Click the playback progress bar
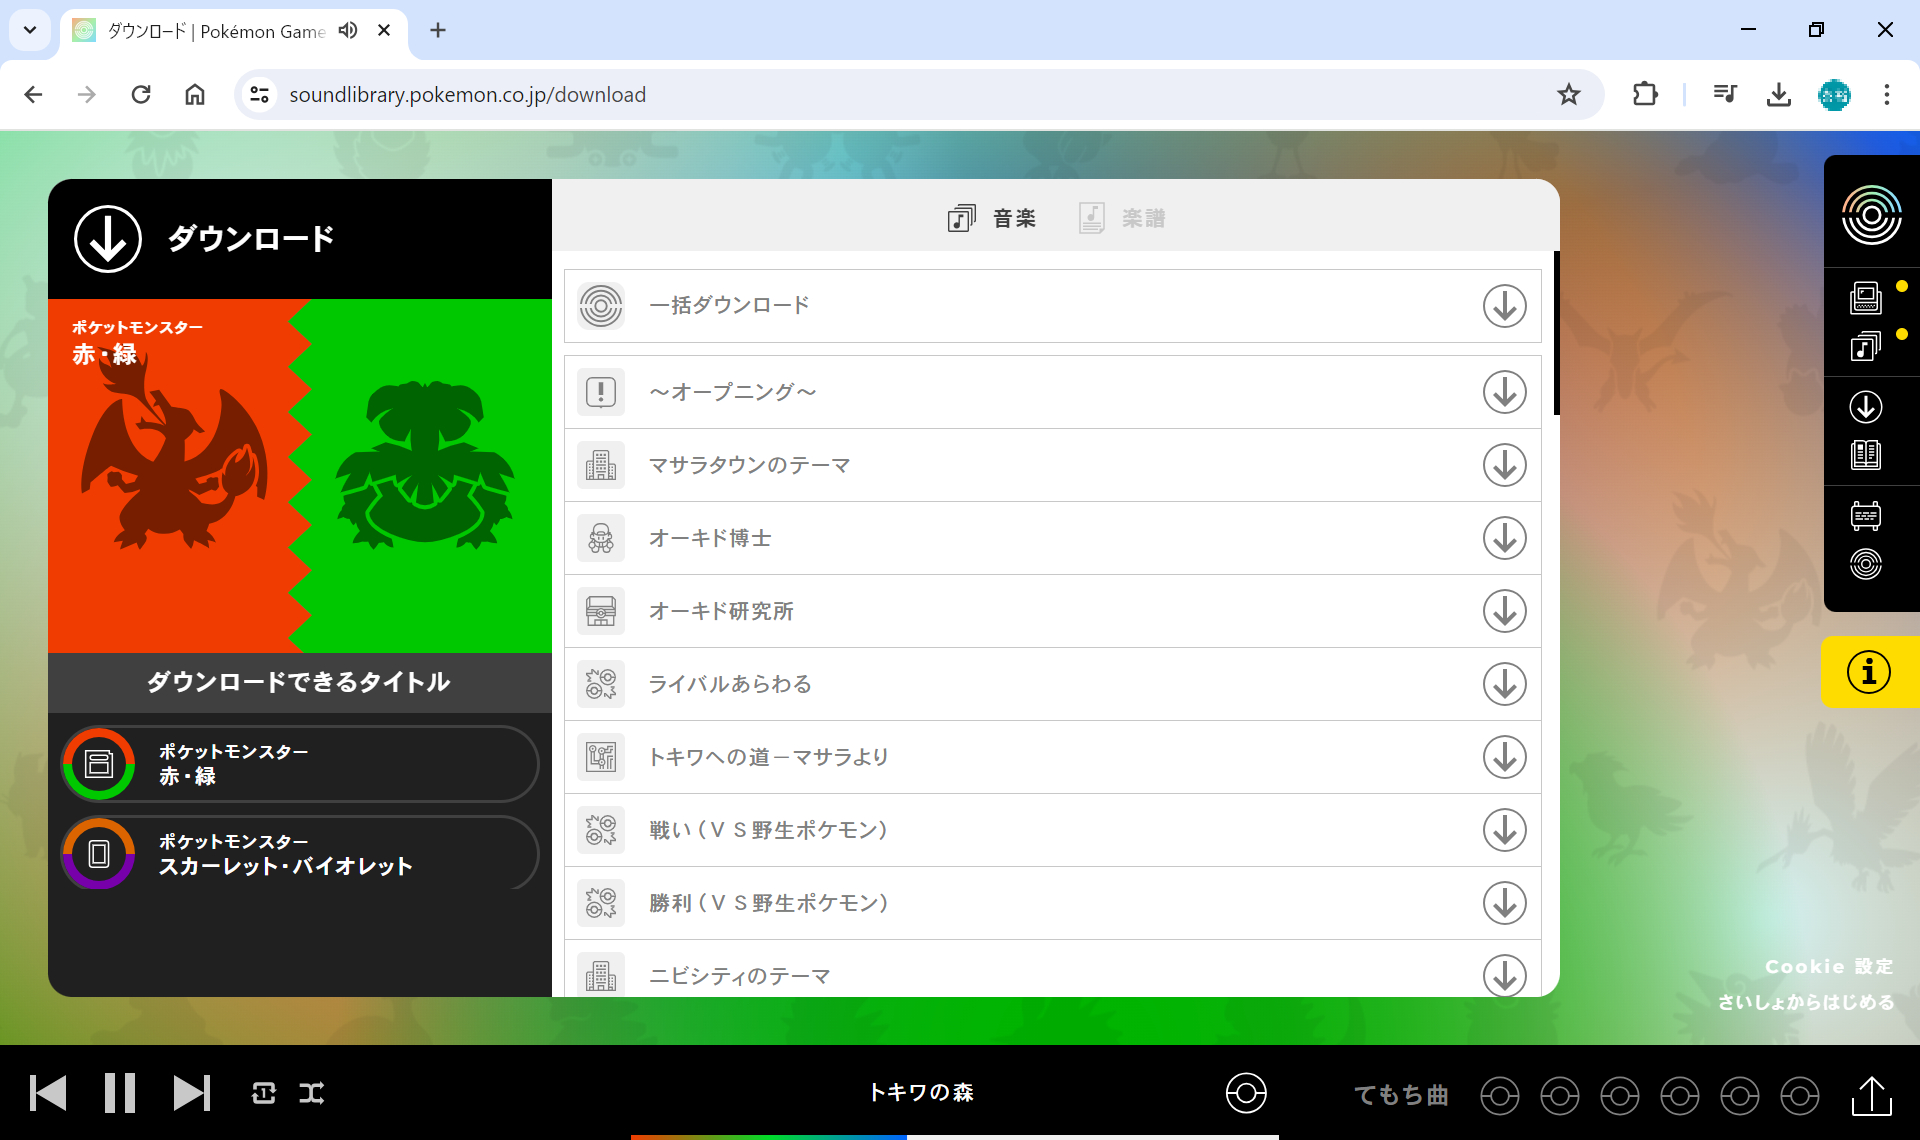Screen dimensions: 1920x1140 click(955, 1136)
